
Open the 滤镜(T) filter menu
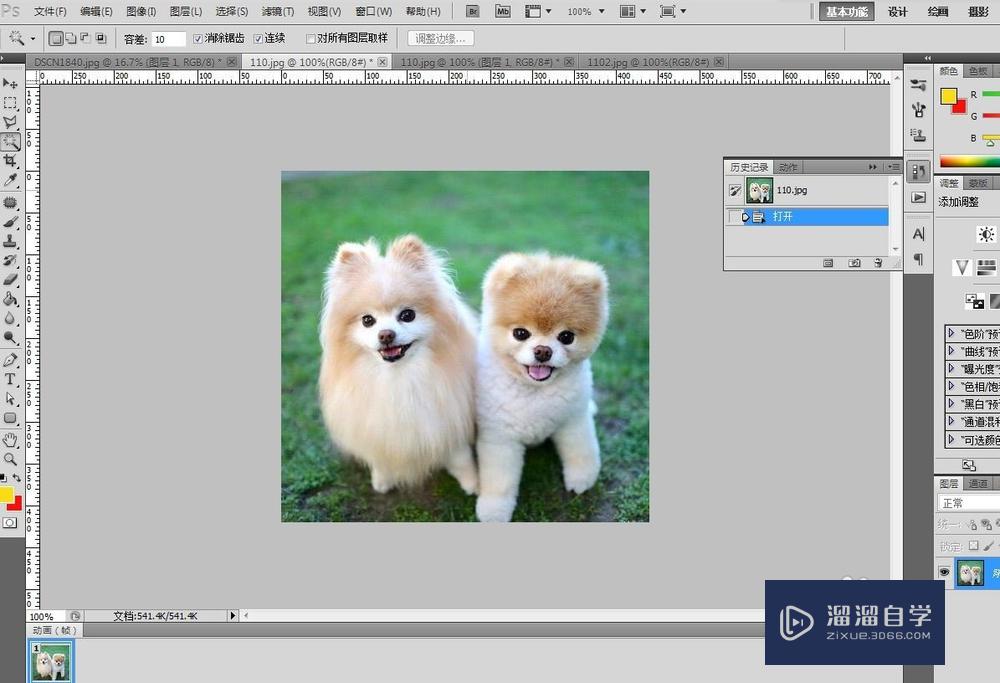coord(278,11)
